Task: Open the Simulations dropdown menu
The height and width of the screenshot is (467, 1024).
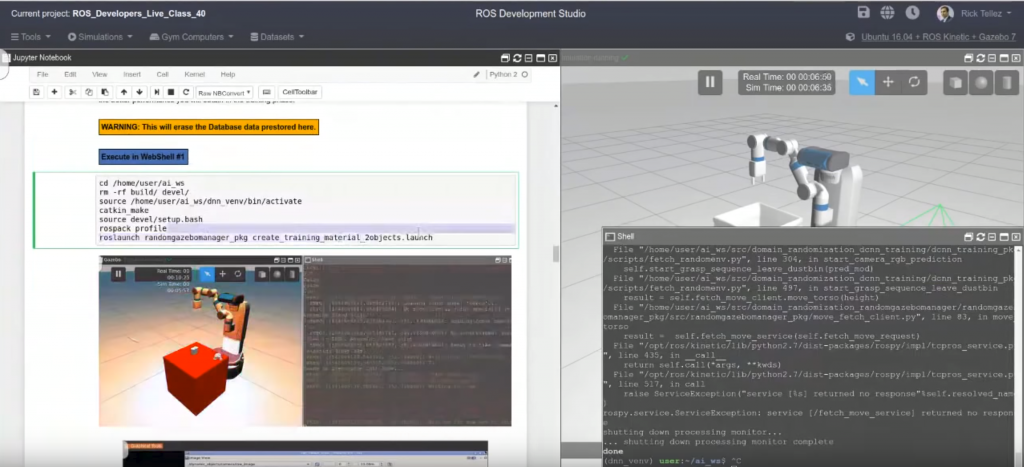Action: (x=100, y=37)
